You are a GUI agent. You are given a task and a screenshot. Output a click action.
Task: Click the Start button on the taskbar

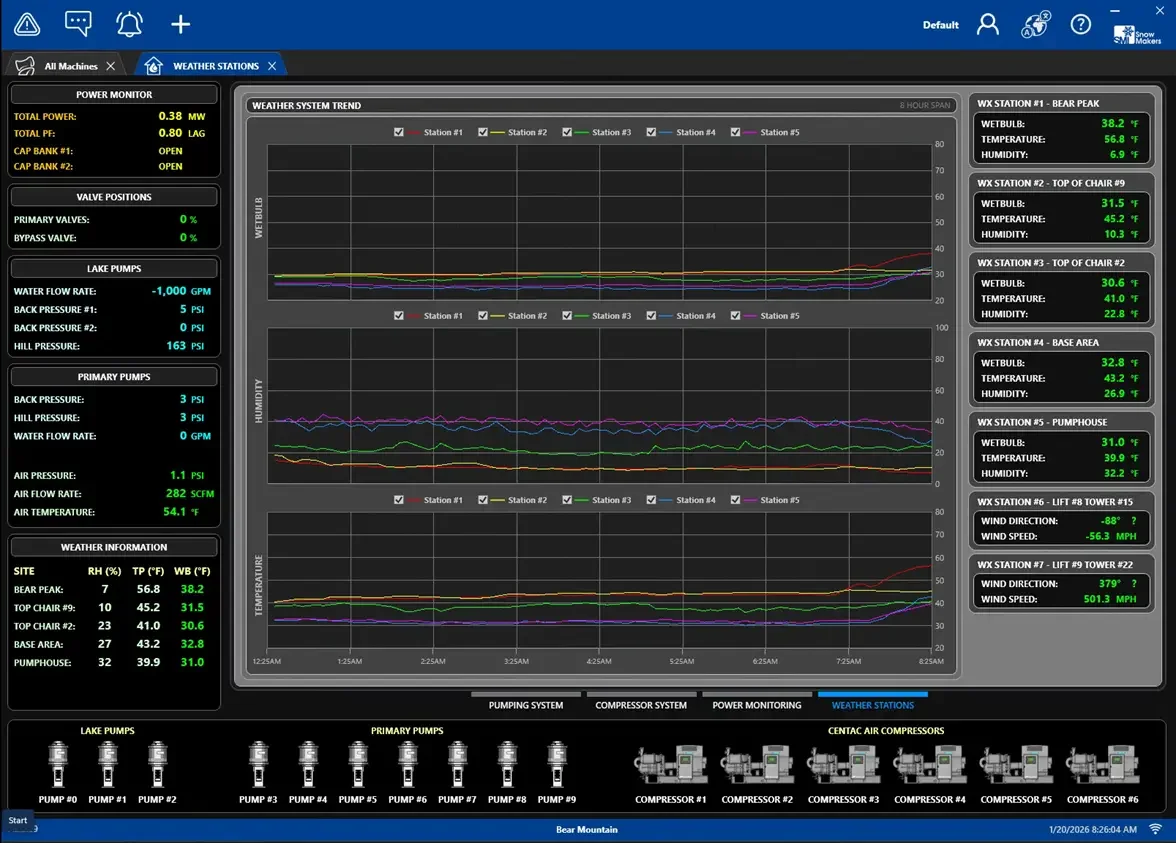tap(16, 820)
